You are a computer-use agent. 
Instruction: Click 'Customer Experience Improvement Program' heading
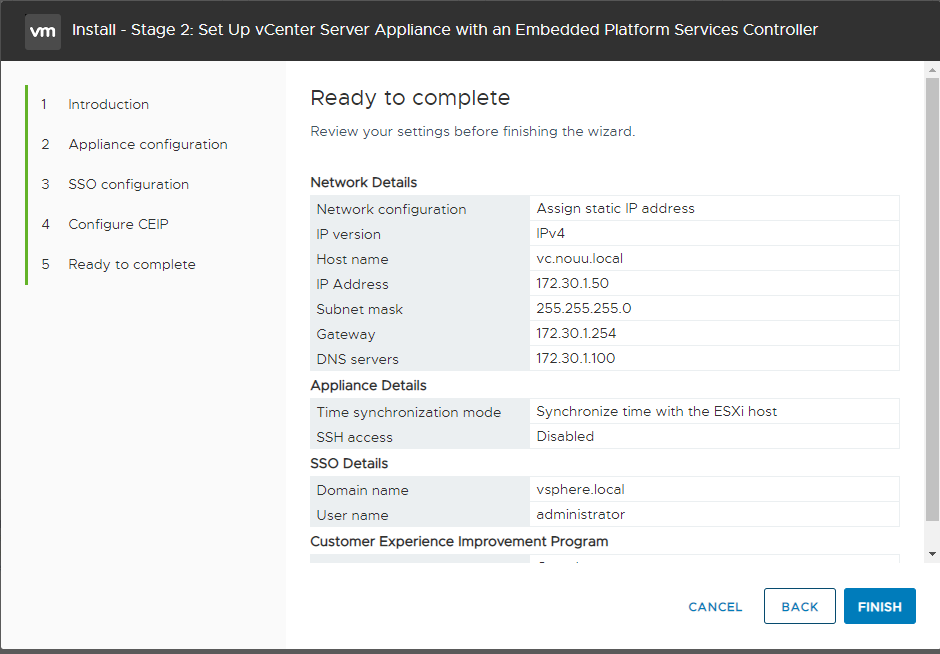pyautogui.click(x=459, y=541)
